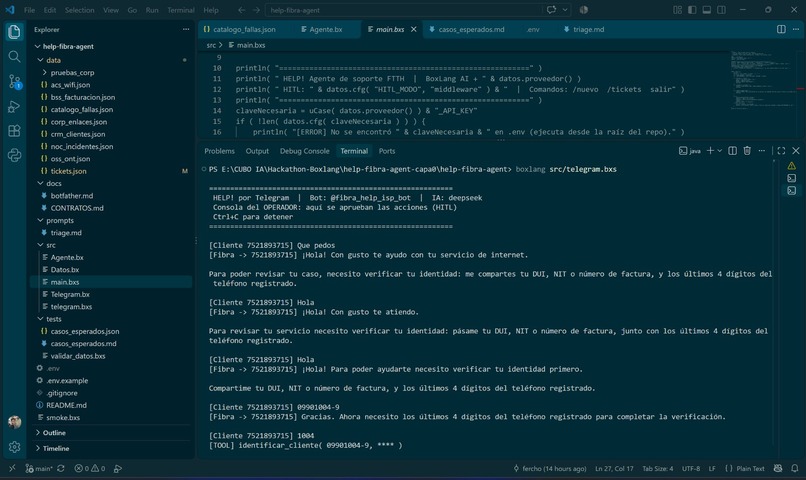Toggle the bottom panel visibility
The width and height of the screenshot is (806, 480).
pyautogui.click(x=707, y=10)
